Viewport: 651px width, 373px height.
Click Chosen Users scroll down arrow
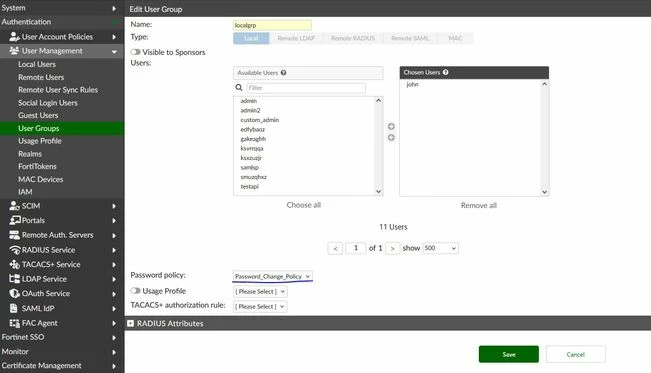545,192
